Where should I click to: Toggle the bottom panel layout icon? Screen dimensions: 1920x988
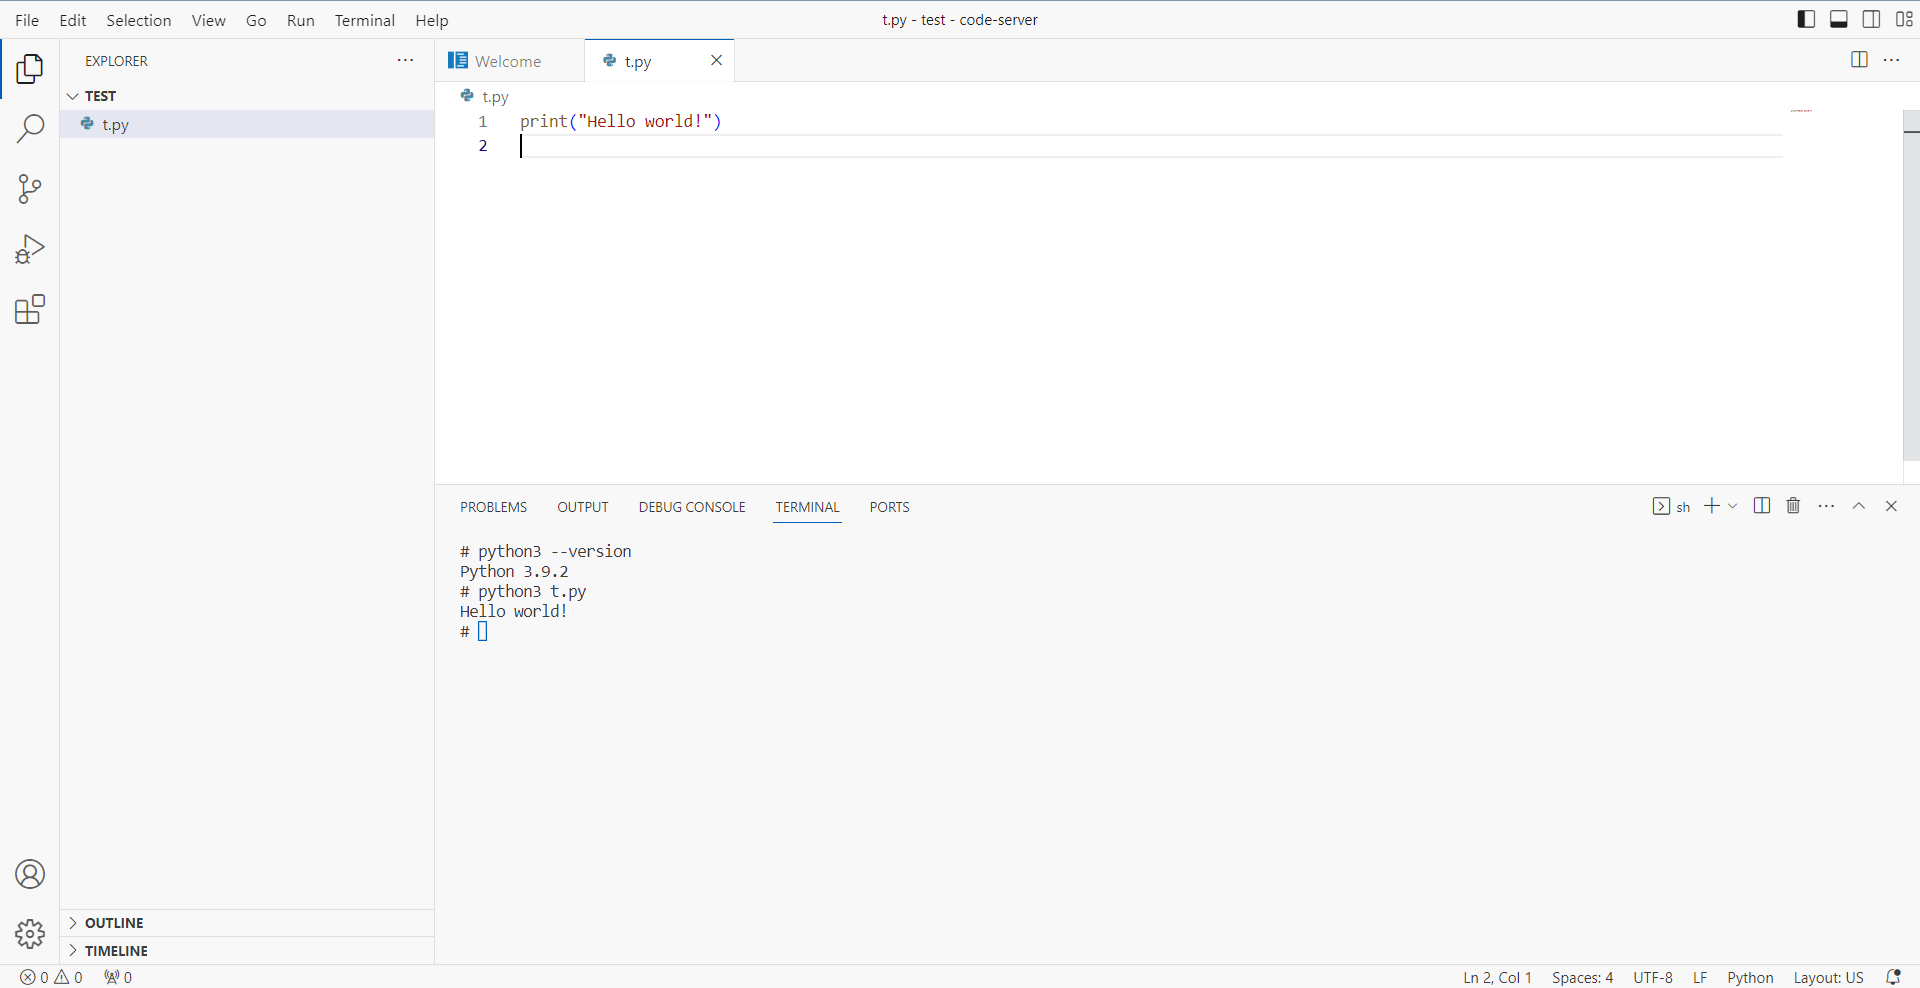click(1838, 19)
